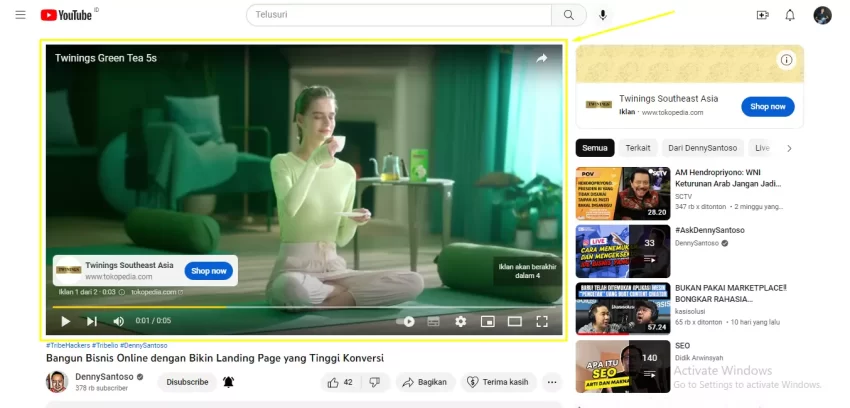Show more filter chips with arrow
Viewport: 850px width, 408px height.
(x=789, y=148)
